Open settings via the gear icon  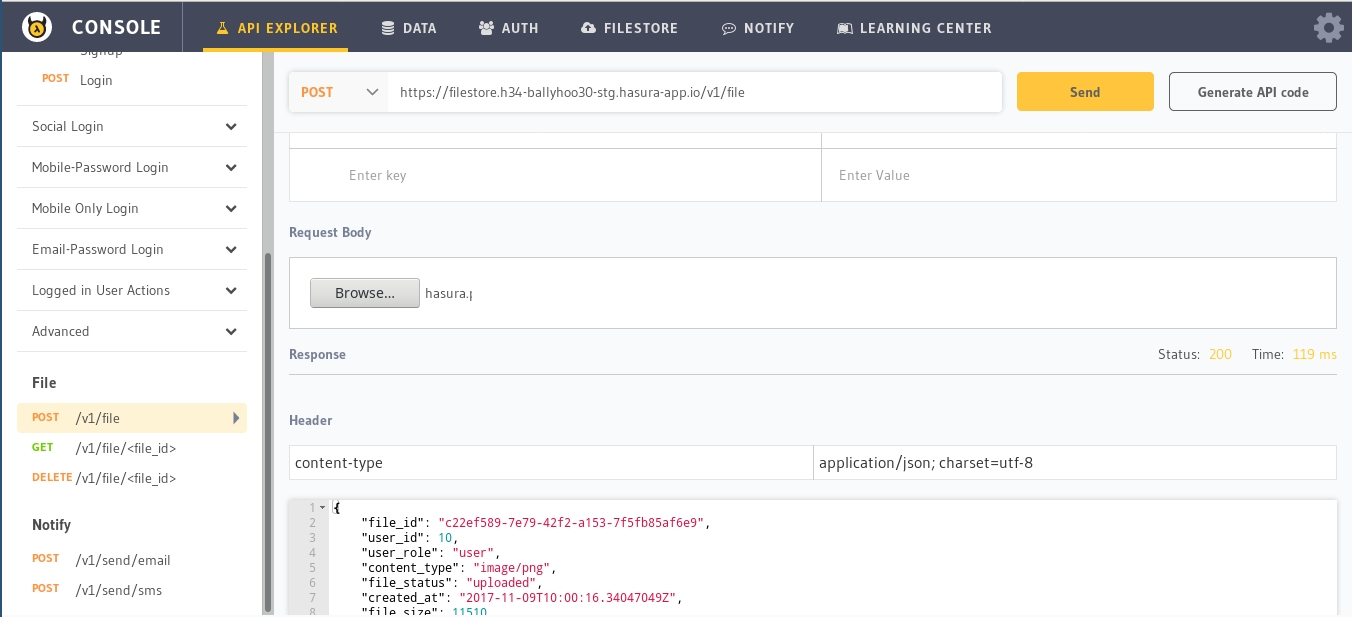[1328, 27]
